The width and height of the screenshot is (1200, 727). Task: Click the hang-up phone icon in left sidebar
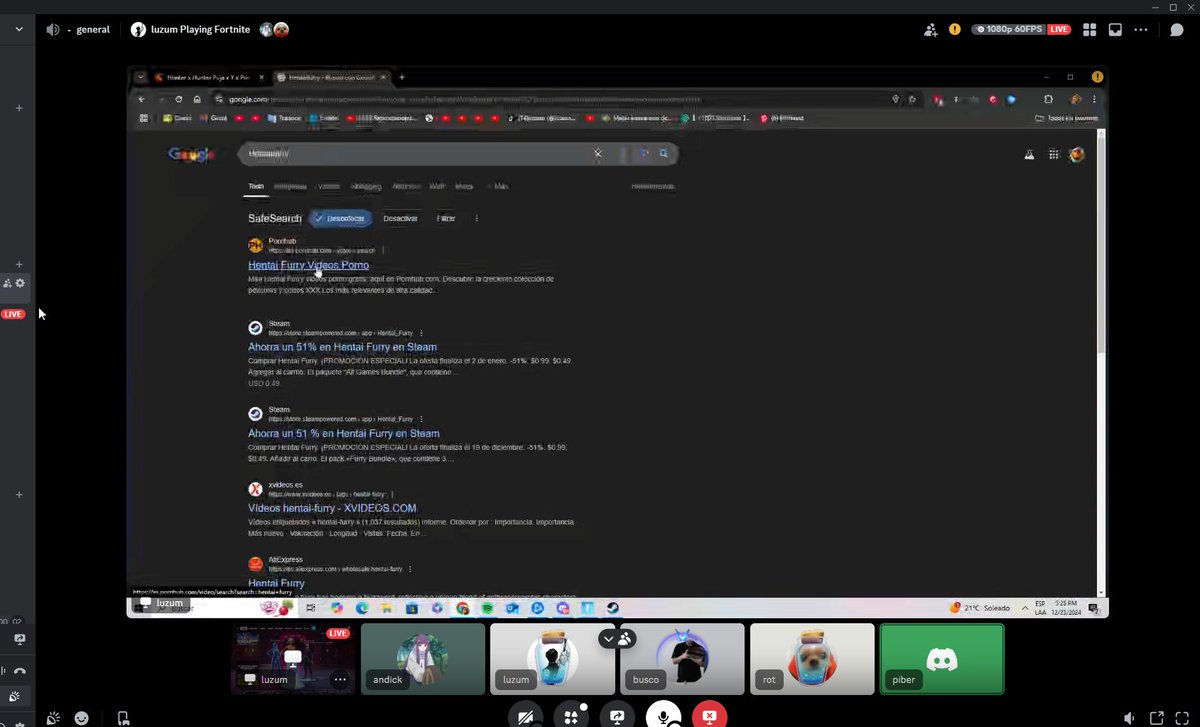[x=19, y=671]
